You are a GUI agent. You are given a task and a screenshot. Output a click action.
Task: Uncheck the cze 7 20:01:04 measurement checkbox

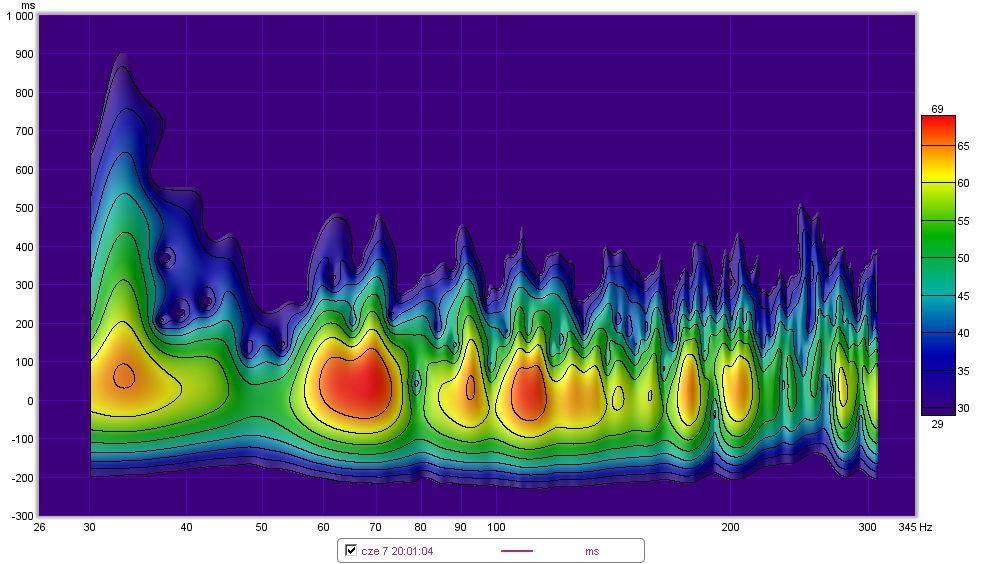pyautogui.click(x=351, y=550)
